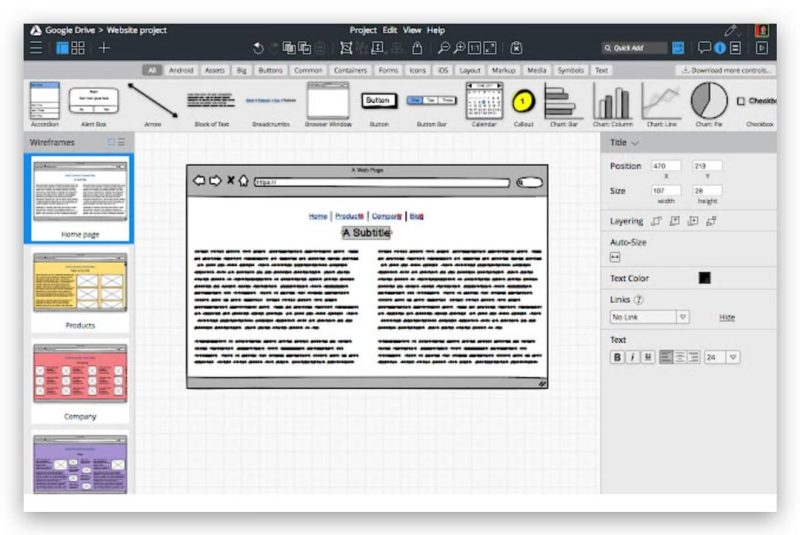Open the font size 24 dropdown
Viewport: 800px width, 535px height.
722,357
